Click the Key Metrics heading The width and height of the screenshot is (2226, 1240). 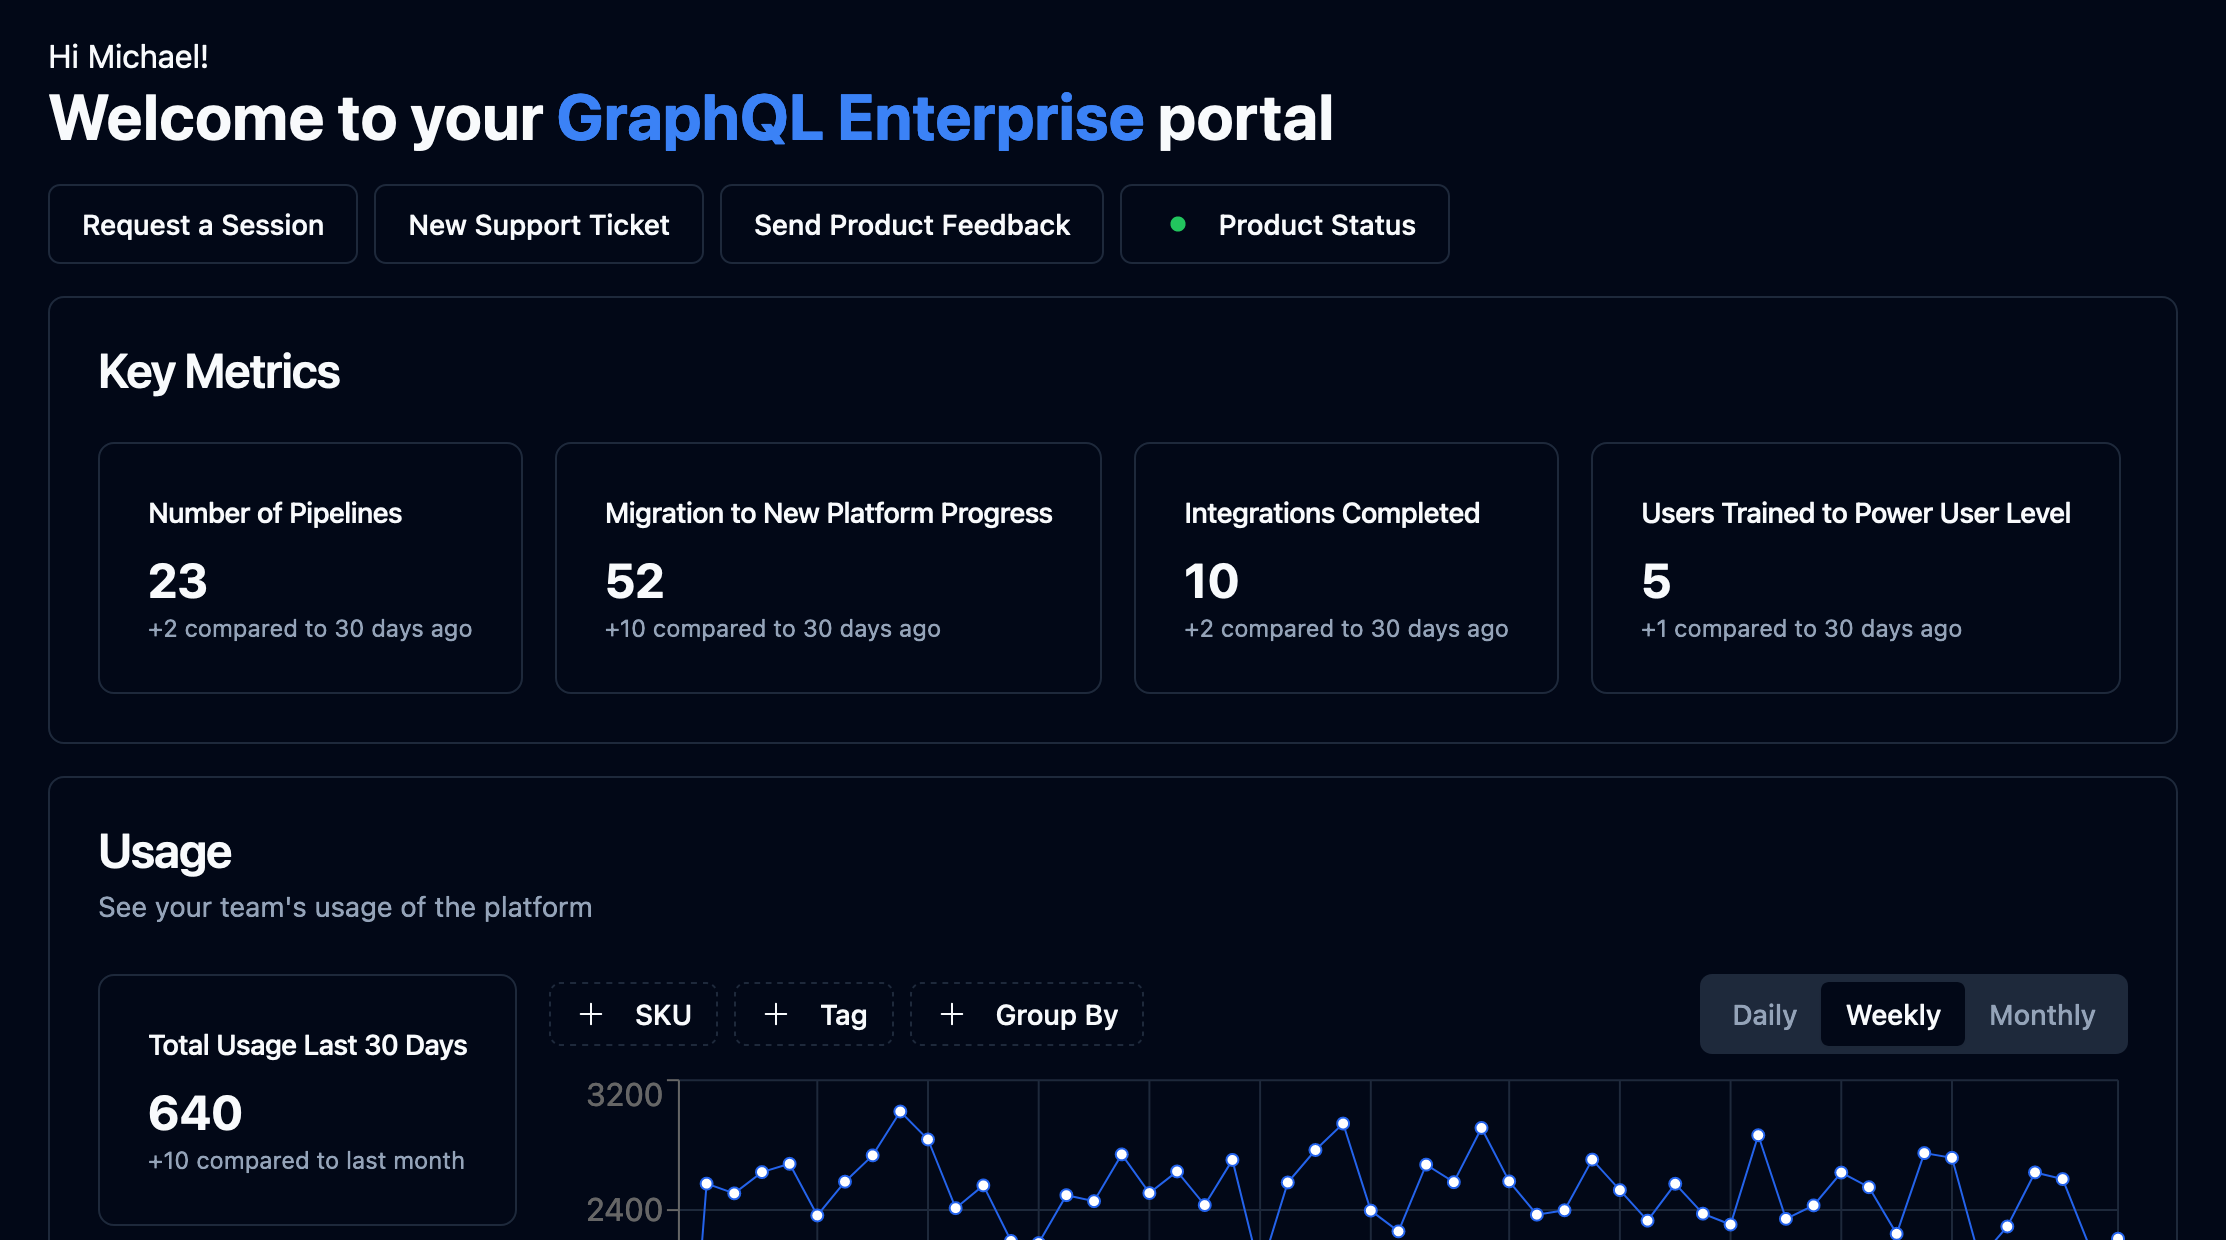pyautogui.click(x=219, y=372)
